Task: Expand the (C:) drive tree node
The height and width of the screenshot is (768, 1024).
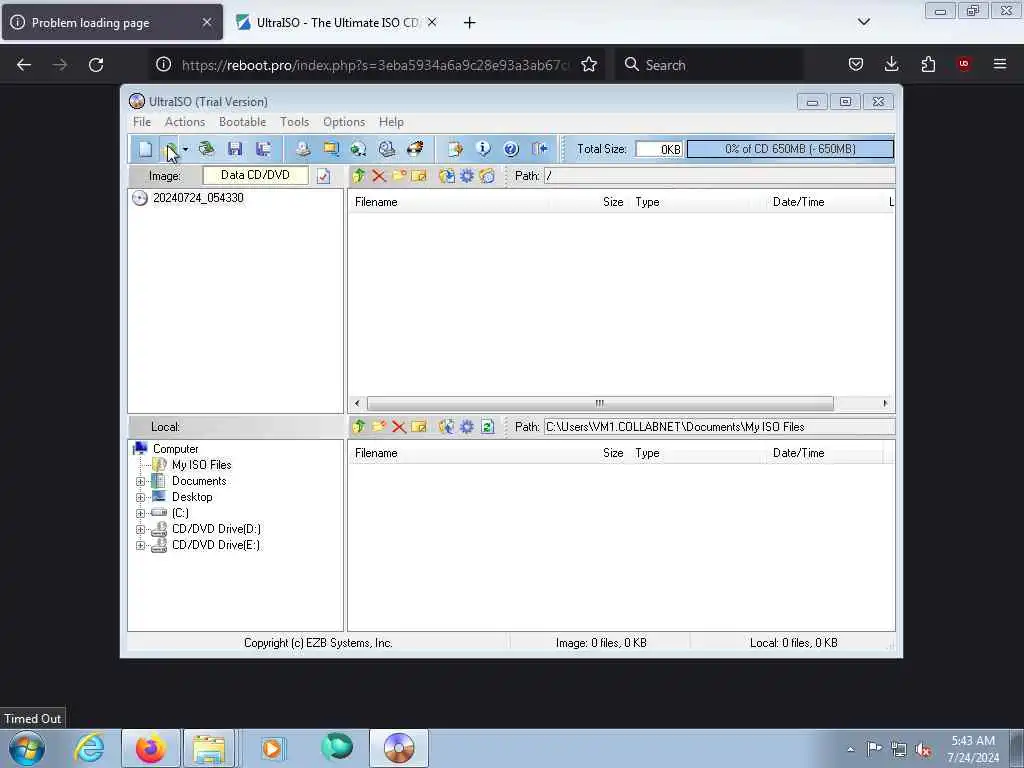Action: [140, 513]
